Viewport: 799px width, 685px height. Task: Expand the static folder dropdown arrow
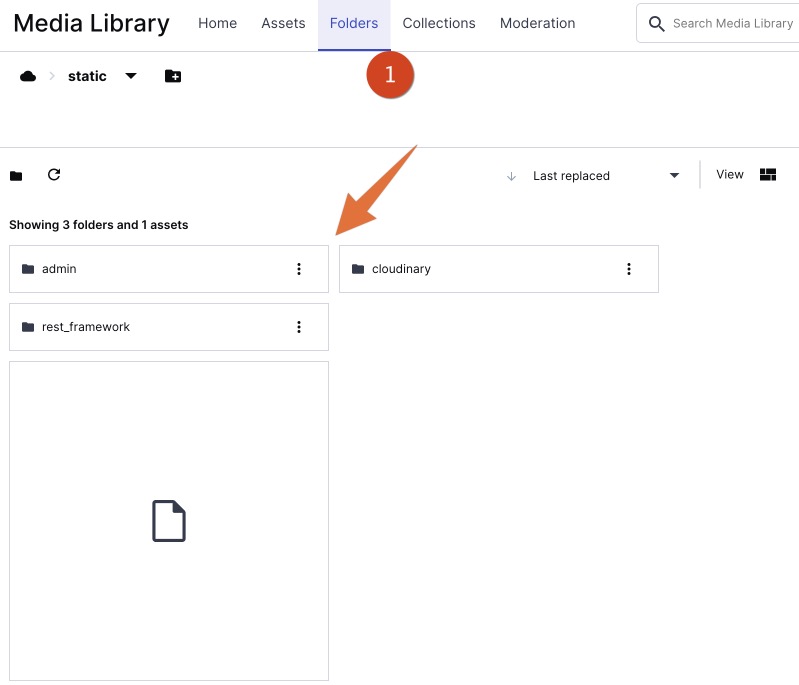pos(131,76)
